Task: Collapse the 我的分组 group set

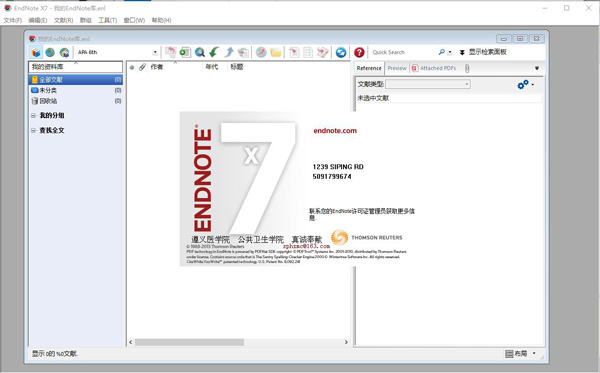Action: pyautogui.click(x=33, y=116)
